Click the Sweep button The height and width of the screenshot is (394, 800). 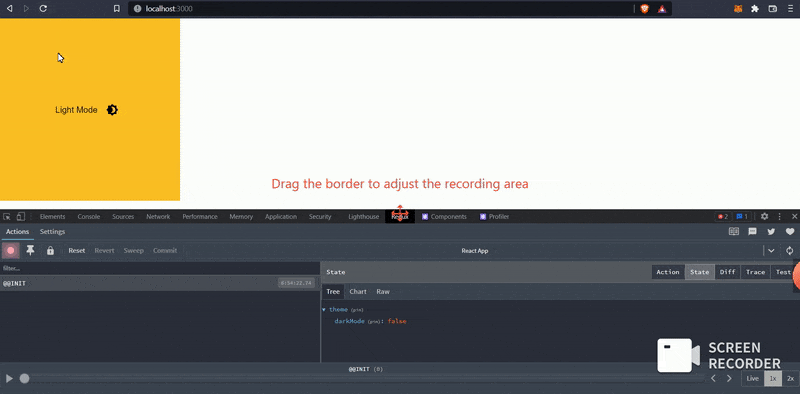pyautogui.click(x=134, y=251)
